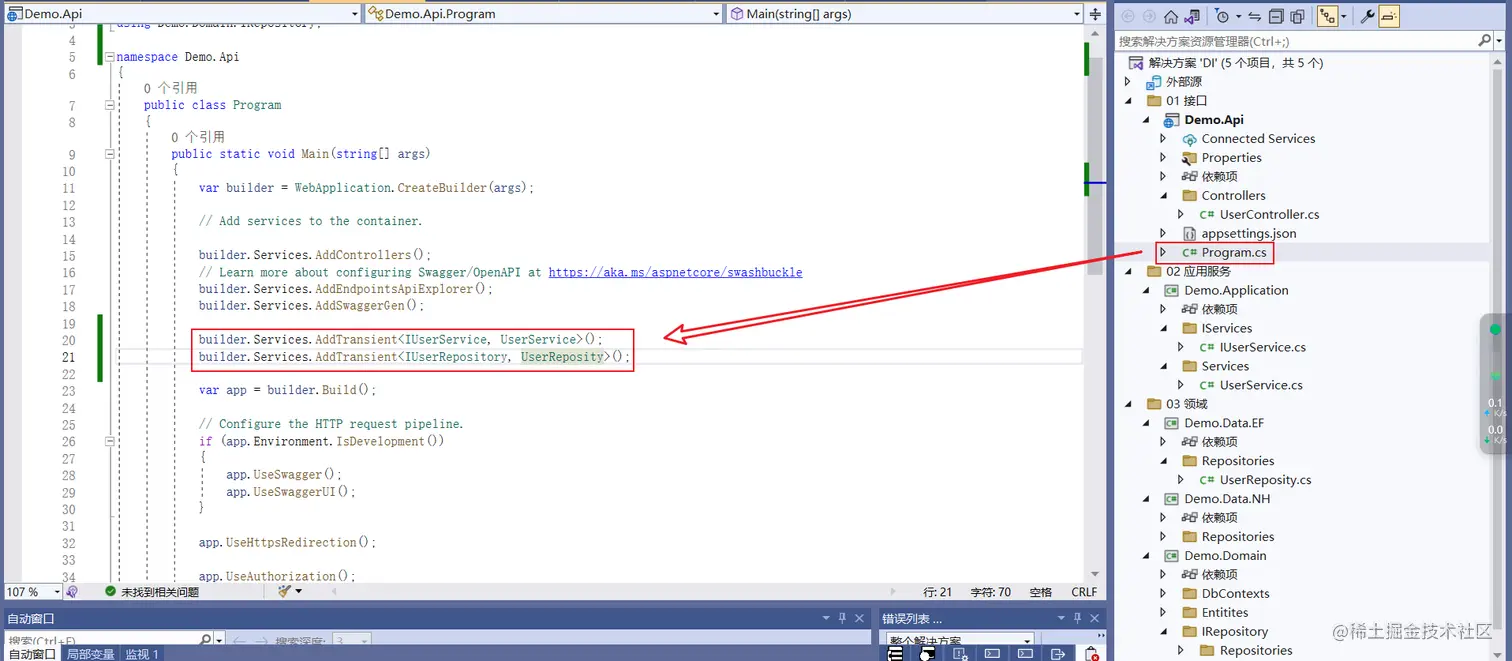Viewport: 1512px width, 661px height.
Task: Collapse the 02 应用服务 folder node
Action: [x=1128, y=272]
